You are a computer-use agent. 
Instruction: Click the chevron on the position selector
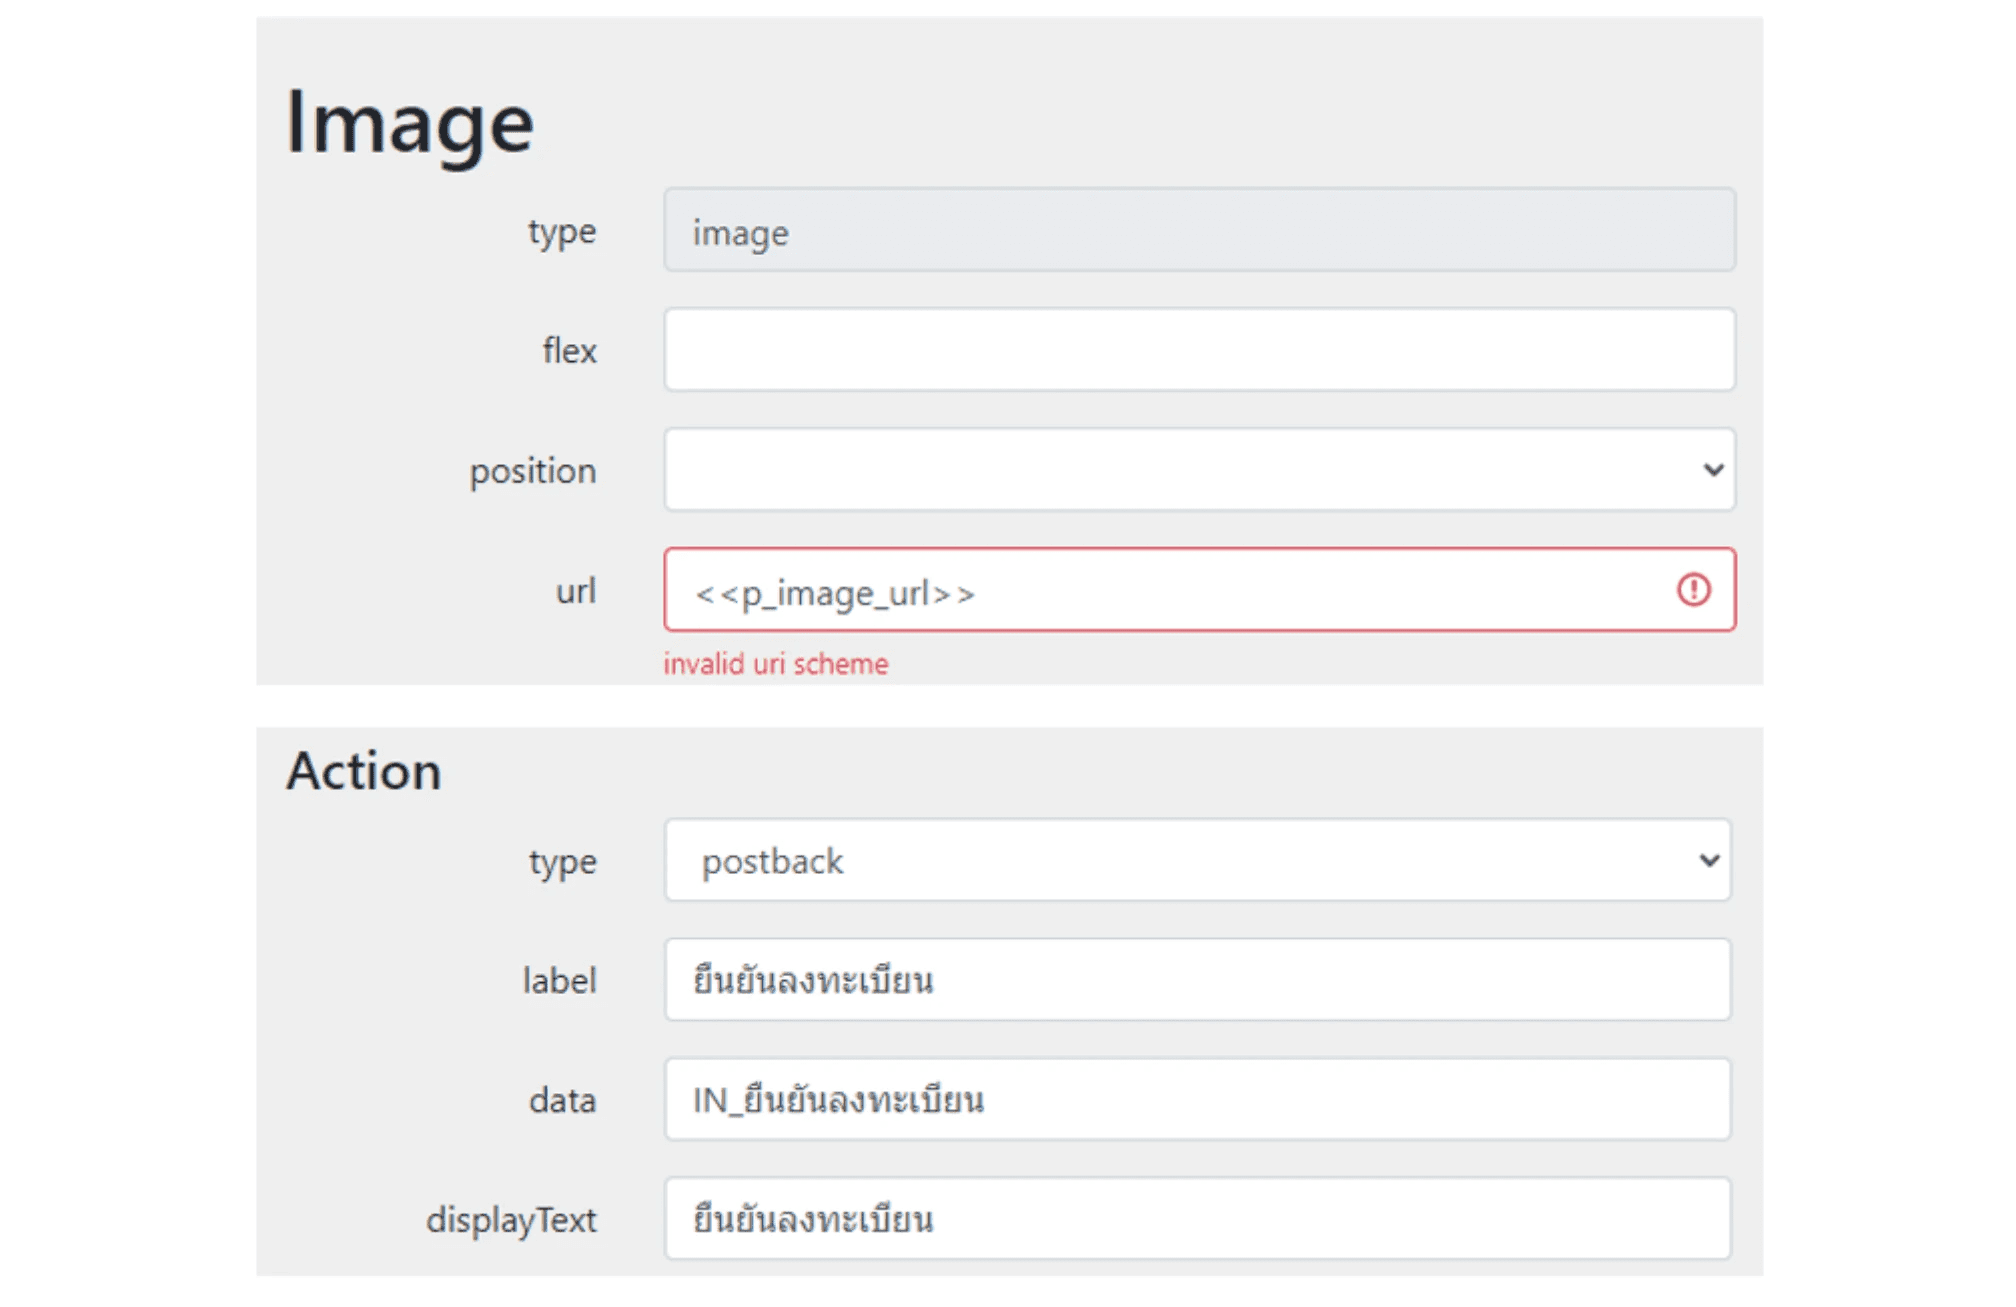tap(1712, 469)
